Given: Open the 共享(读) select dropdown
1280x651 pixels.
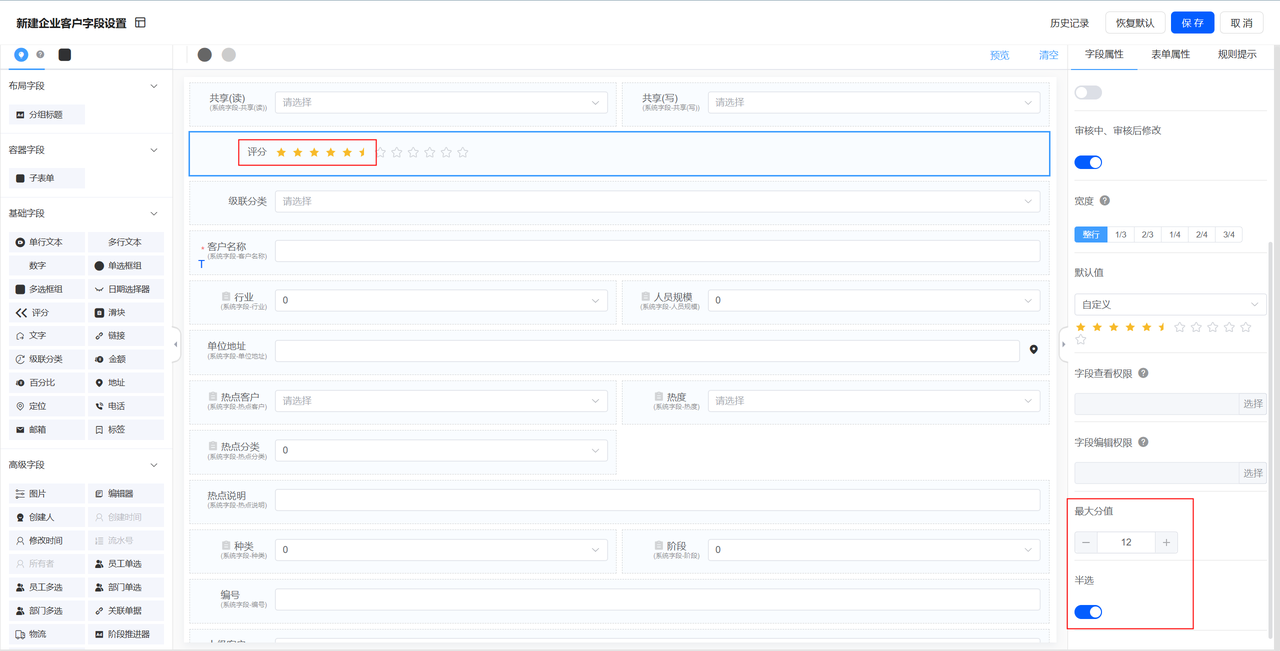Looking at the screenshot, I should pos(441,102).
